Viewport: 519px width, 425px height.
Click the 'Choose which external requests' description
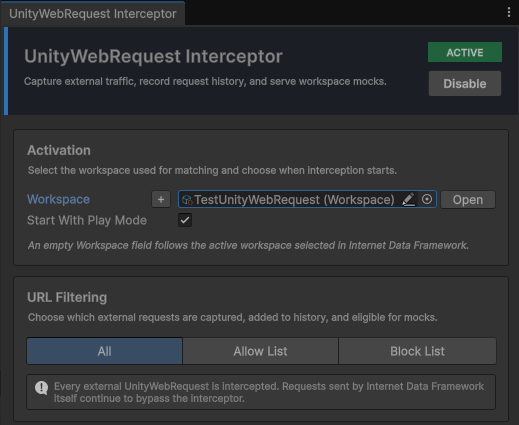click(233, 317)
